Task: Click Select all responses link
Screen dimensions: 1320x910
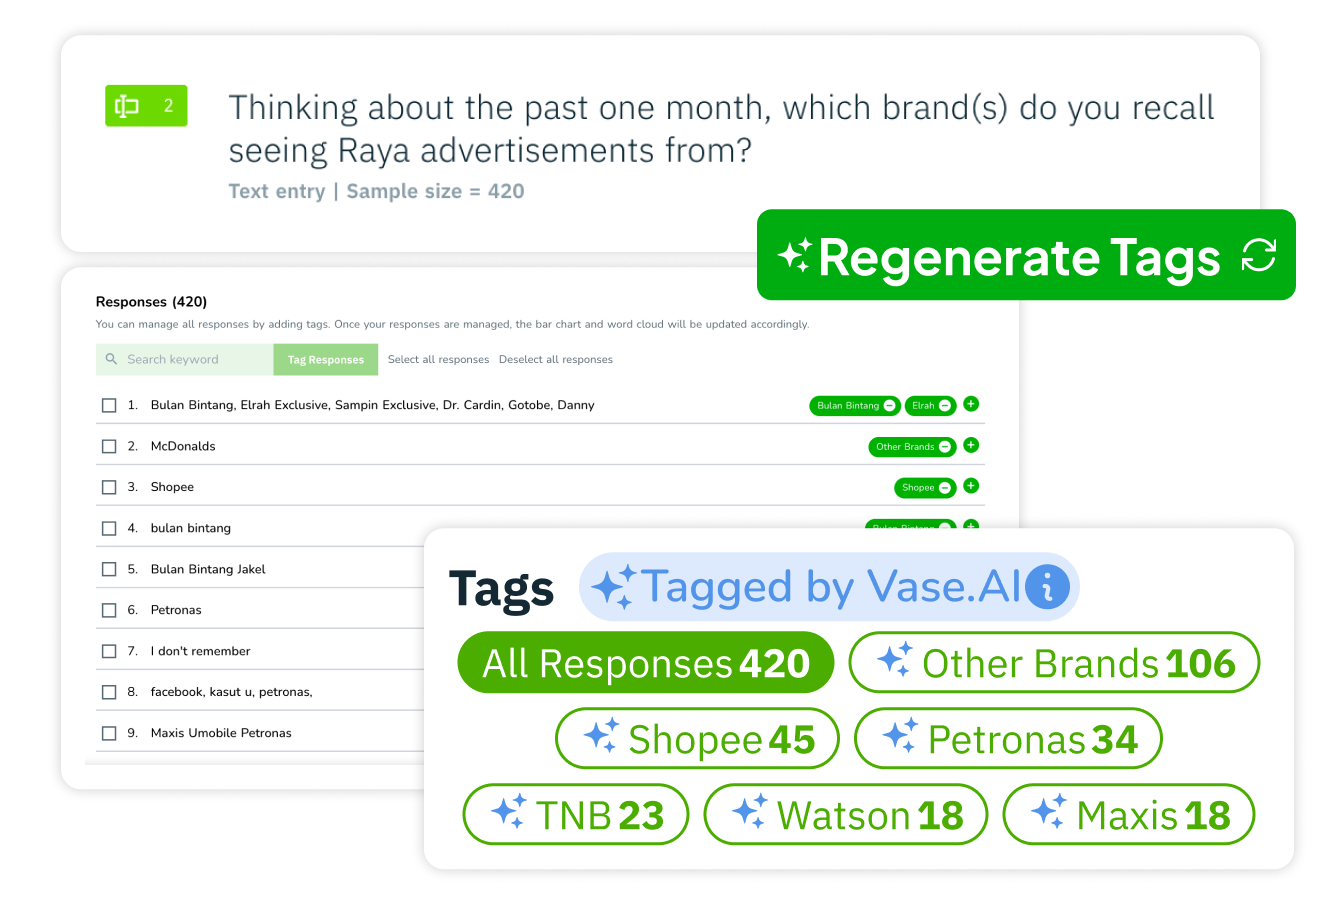Action: (438, 360)
